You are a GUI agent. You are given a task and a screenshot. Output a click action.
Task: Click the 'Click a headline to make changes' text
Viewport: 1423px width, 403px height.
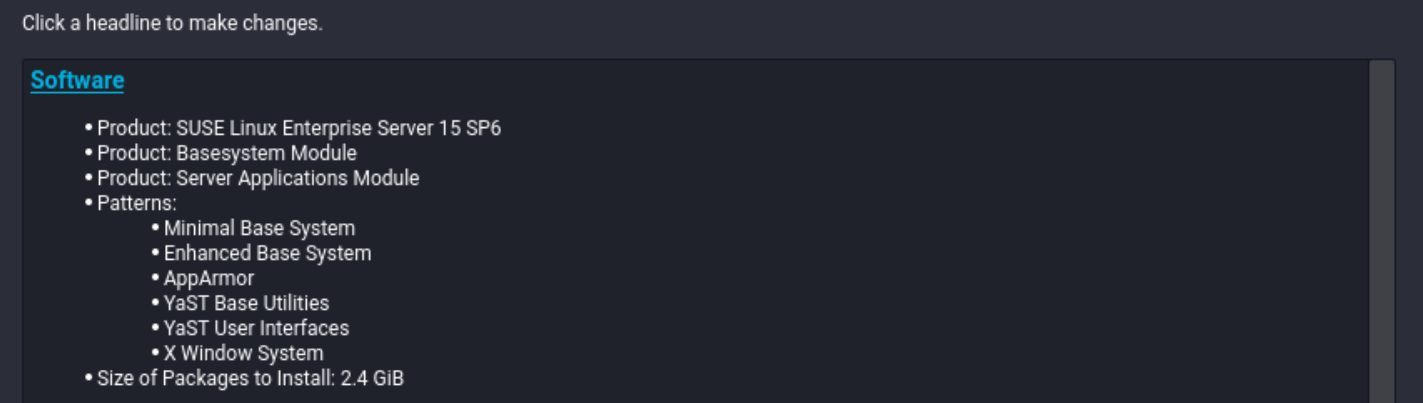(172, 22)
